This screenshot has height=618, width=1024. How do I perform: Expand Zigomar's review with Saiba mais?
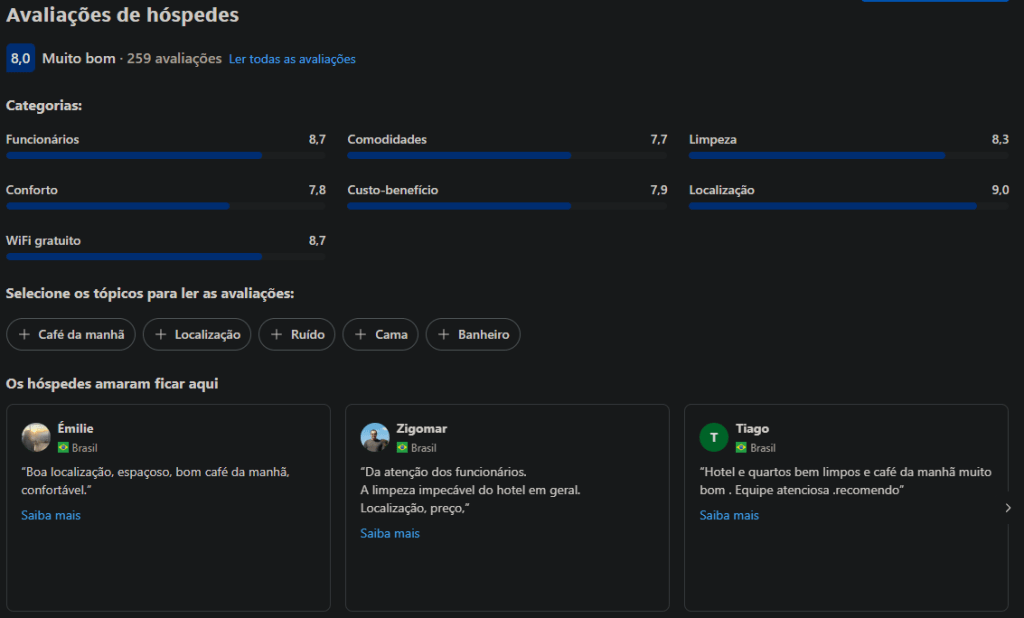coord(390,533)
